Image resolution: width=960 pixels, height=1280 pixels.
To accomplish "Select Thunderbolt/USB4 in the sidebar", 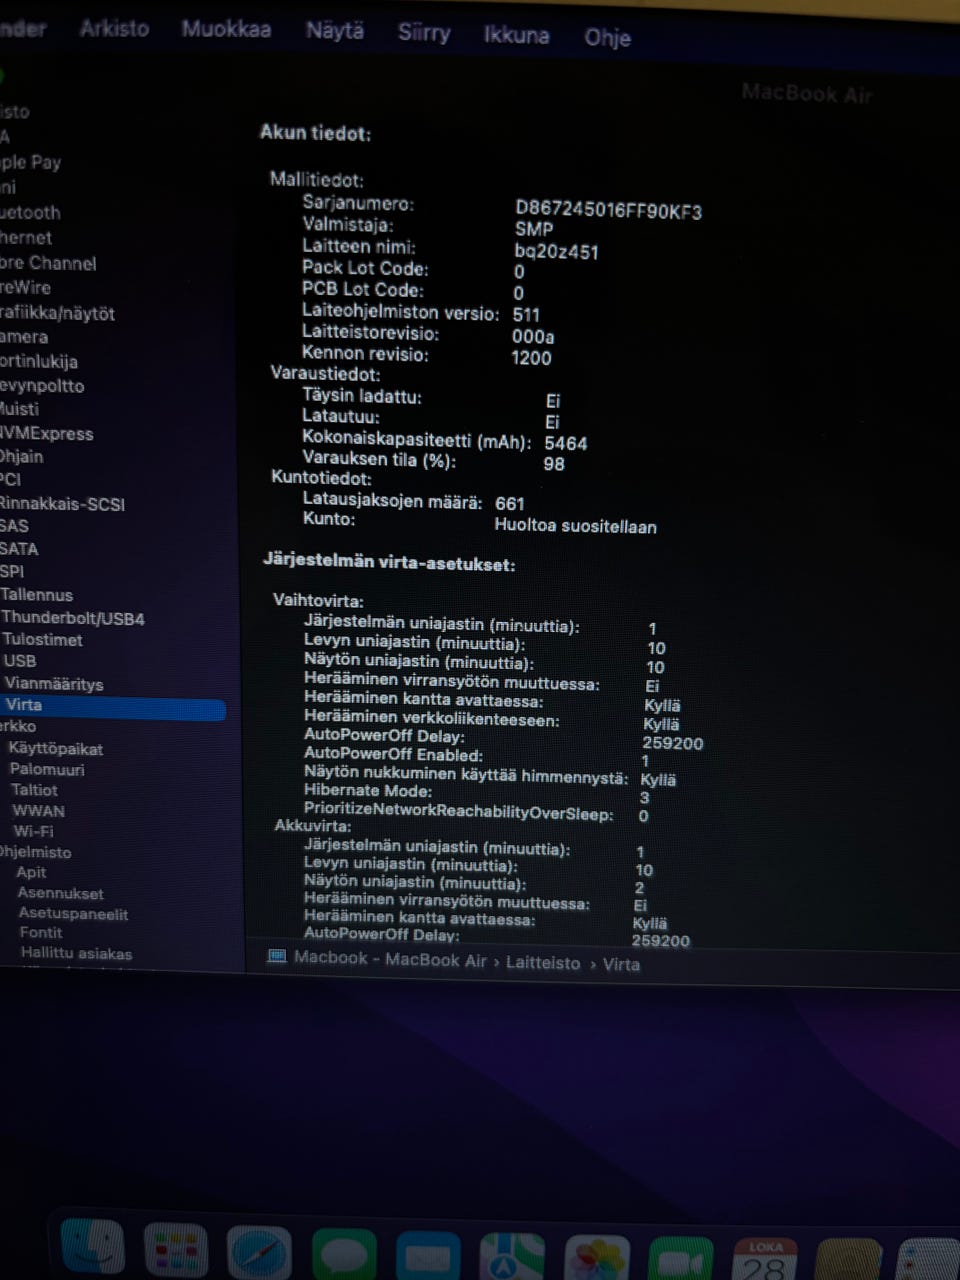I will (73, 618).
